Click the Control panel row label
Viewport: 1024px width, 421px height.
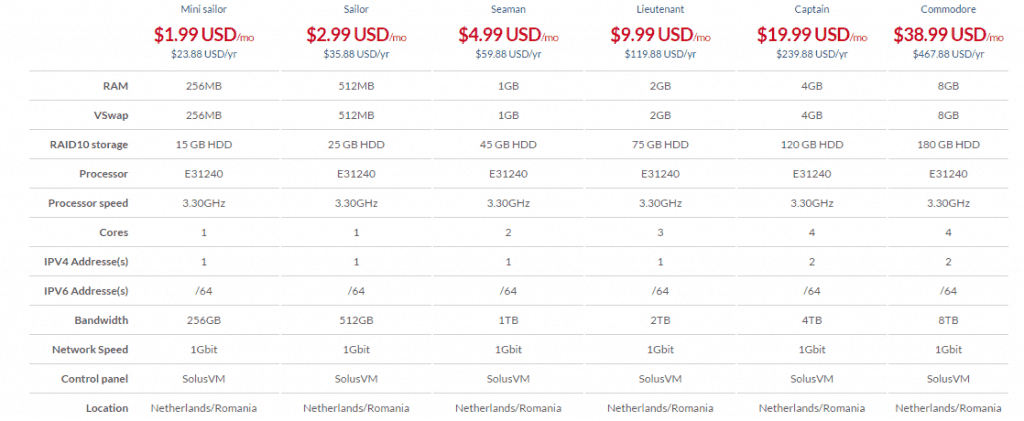pyautogui.click(x=95, y=379)
